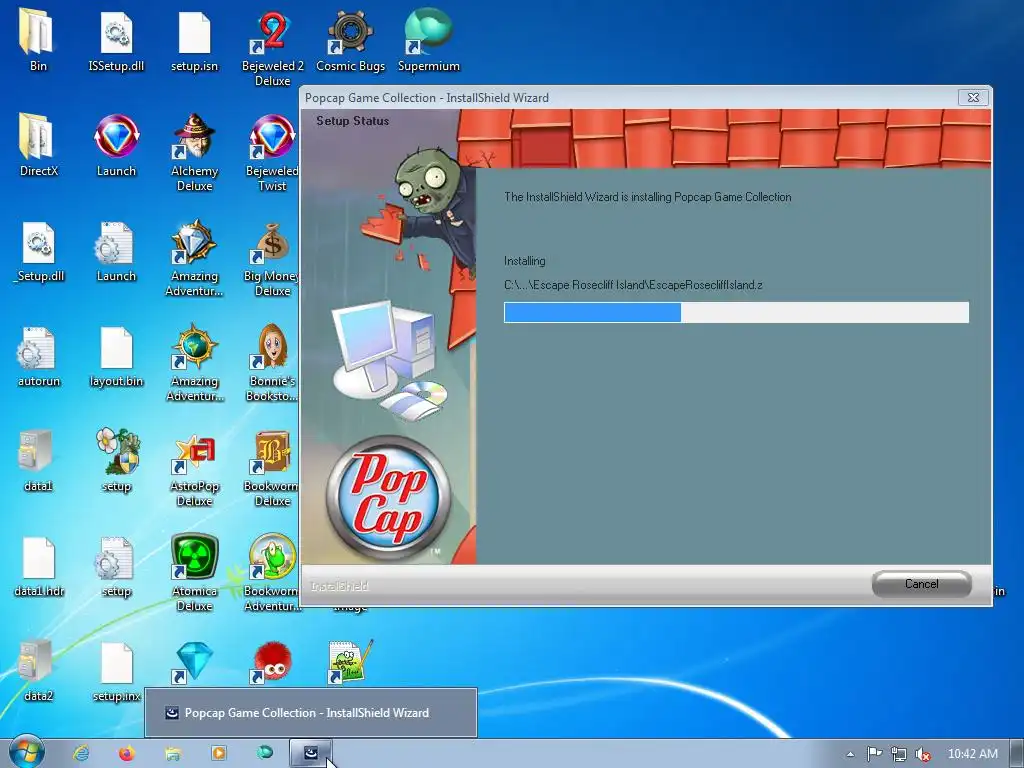
Task: Open Windows Media Player from taskbar
Action: [x=218, y=753]
